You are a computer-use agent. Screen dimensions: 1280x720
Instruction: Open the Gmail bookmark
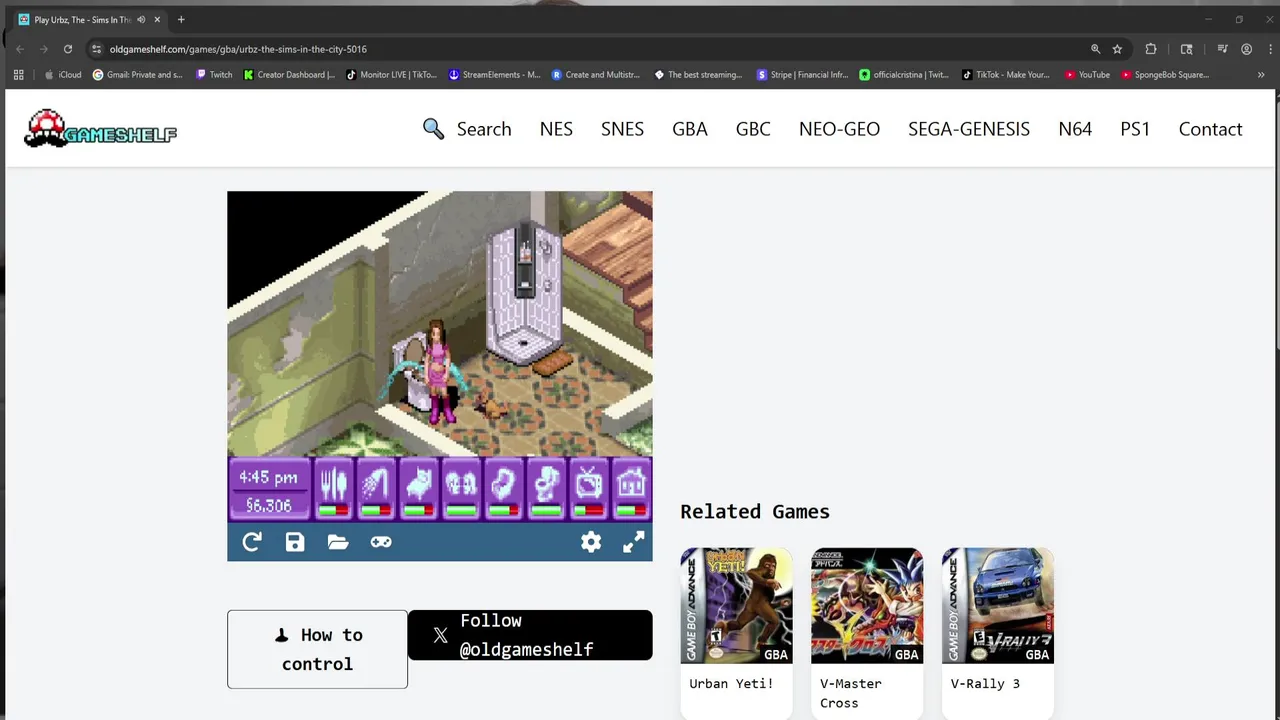[137, 75]
